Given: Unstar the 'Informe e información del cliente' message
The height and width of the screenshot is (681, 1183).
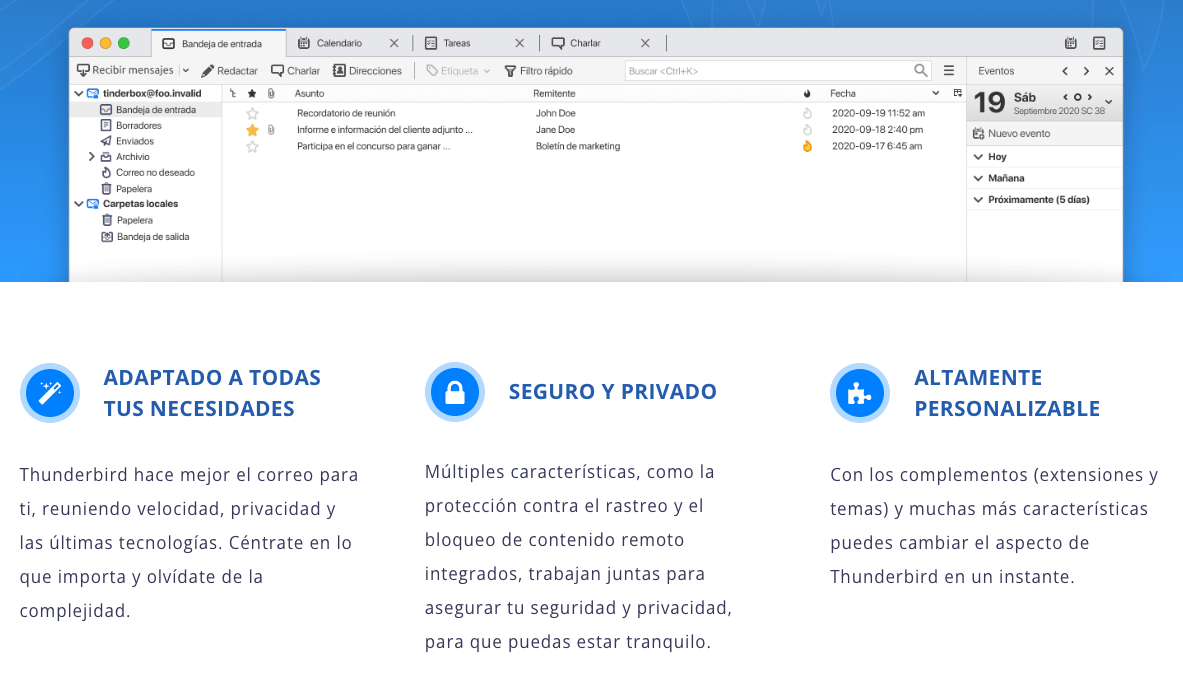Looking at the screenshot, I should [x=252, y=129].
